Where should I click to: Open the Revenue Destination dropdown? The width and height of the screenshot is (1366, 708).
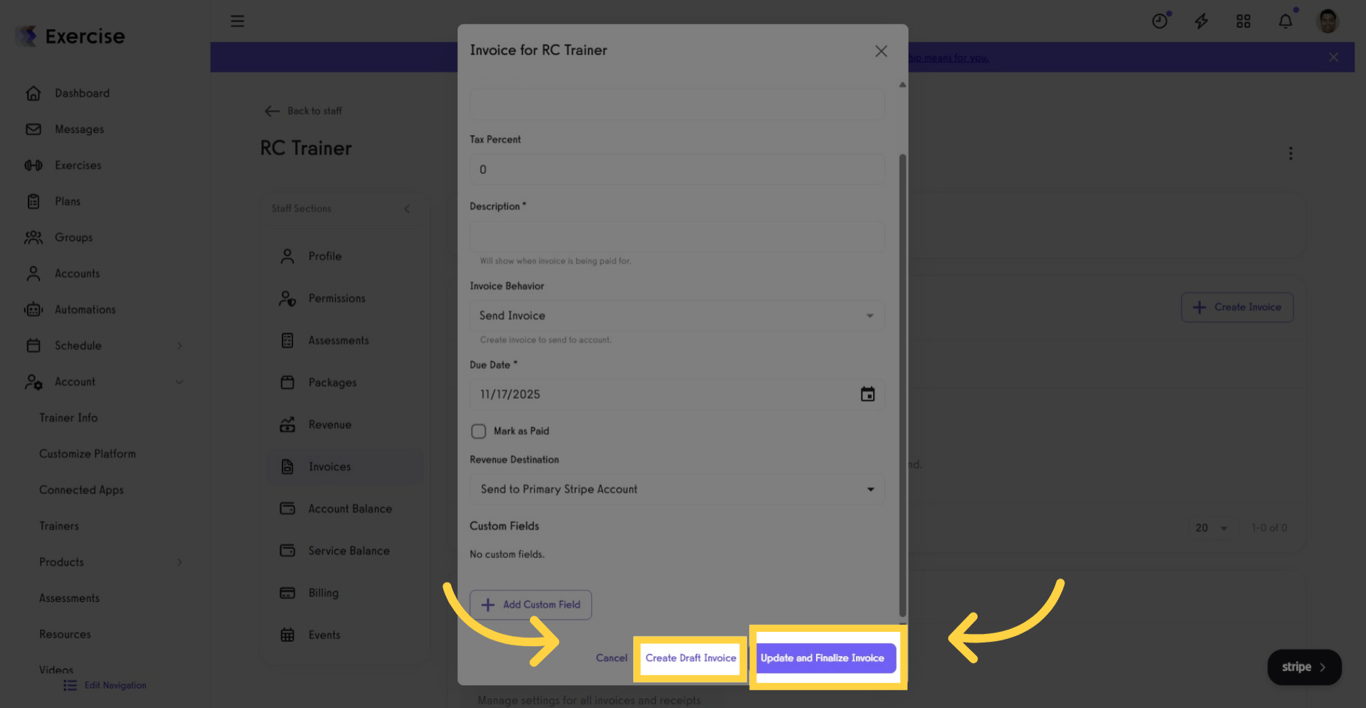(x=677, y=489)
